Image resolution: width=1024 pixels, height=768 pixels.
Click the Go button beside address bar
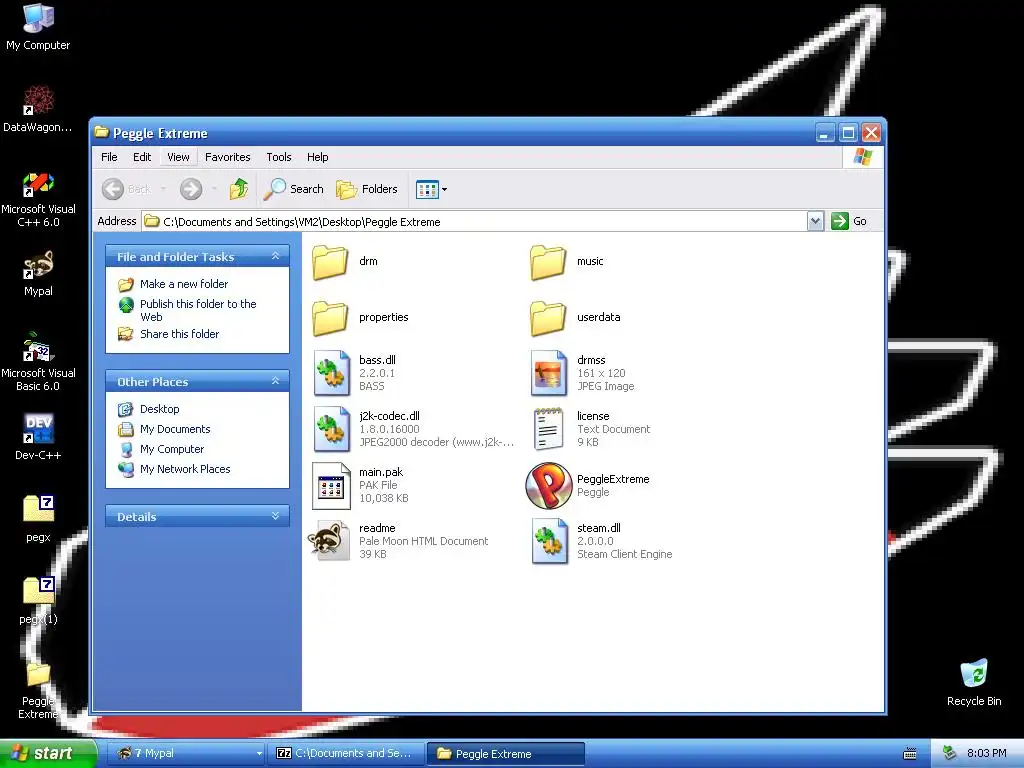click(x=849, y=221)
